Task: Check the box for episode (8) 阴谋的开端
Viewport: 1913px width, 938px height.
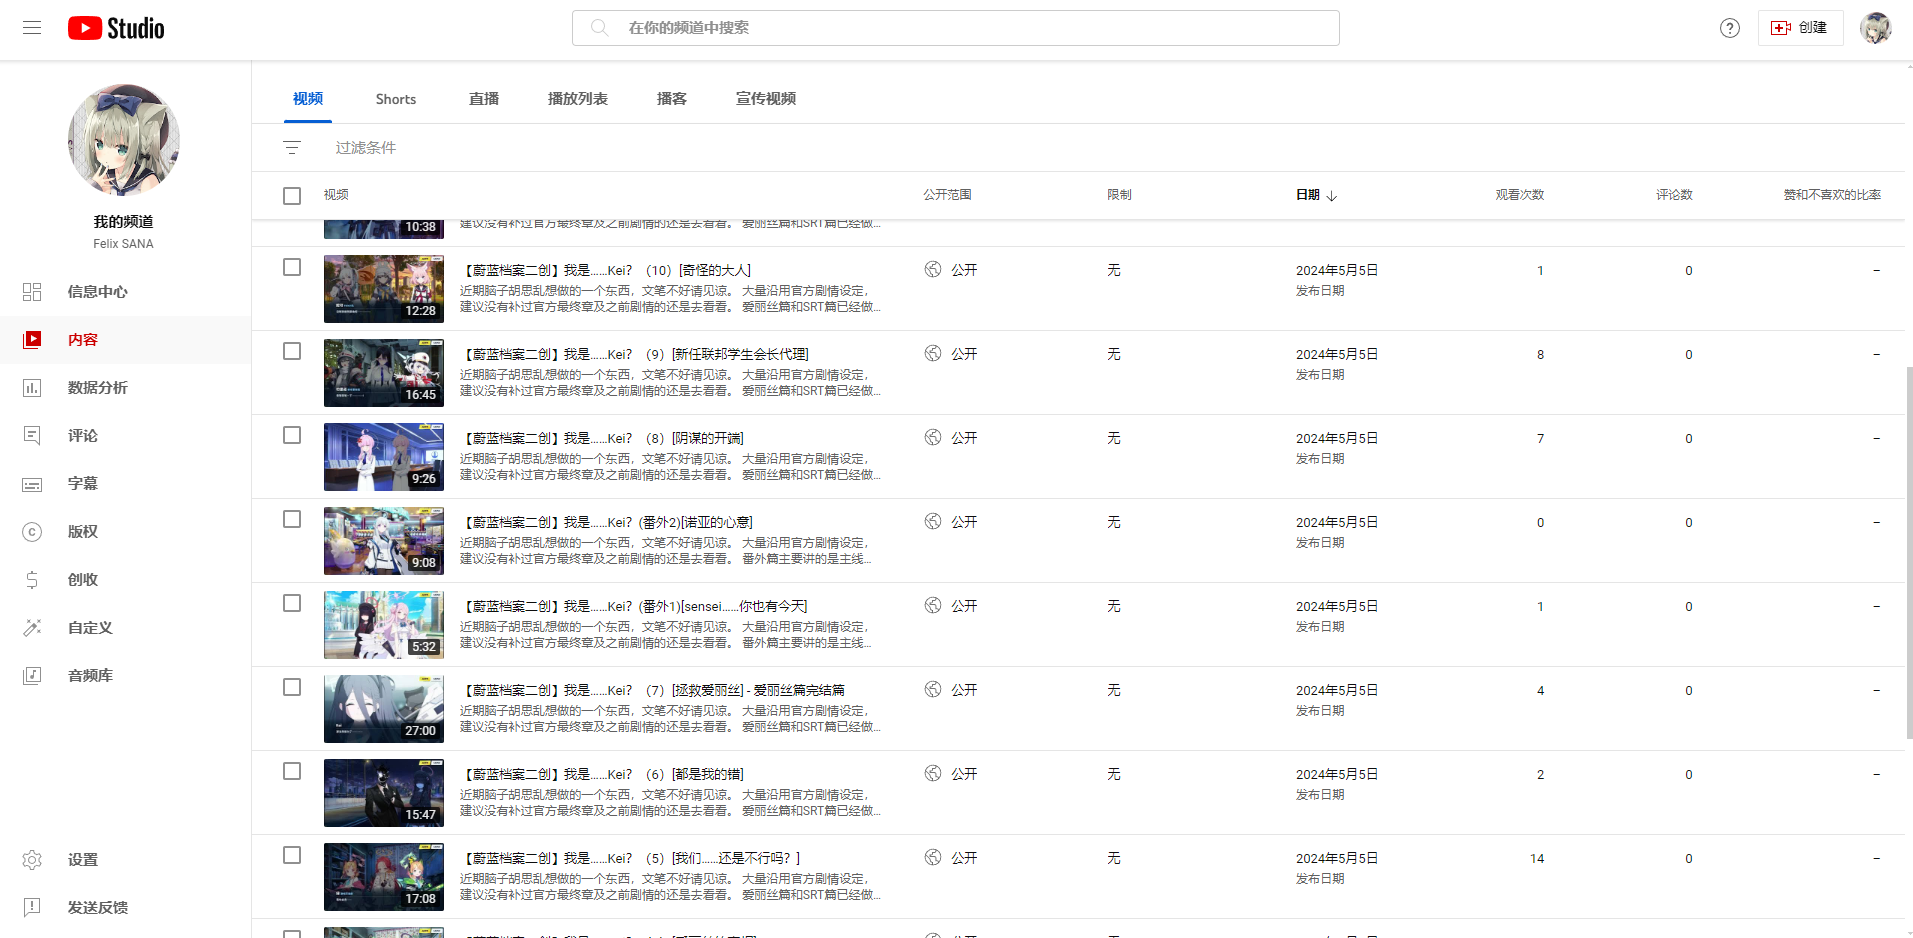Action: (292, 436)
